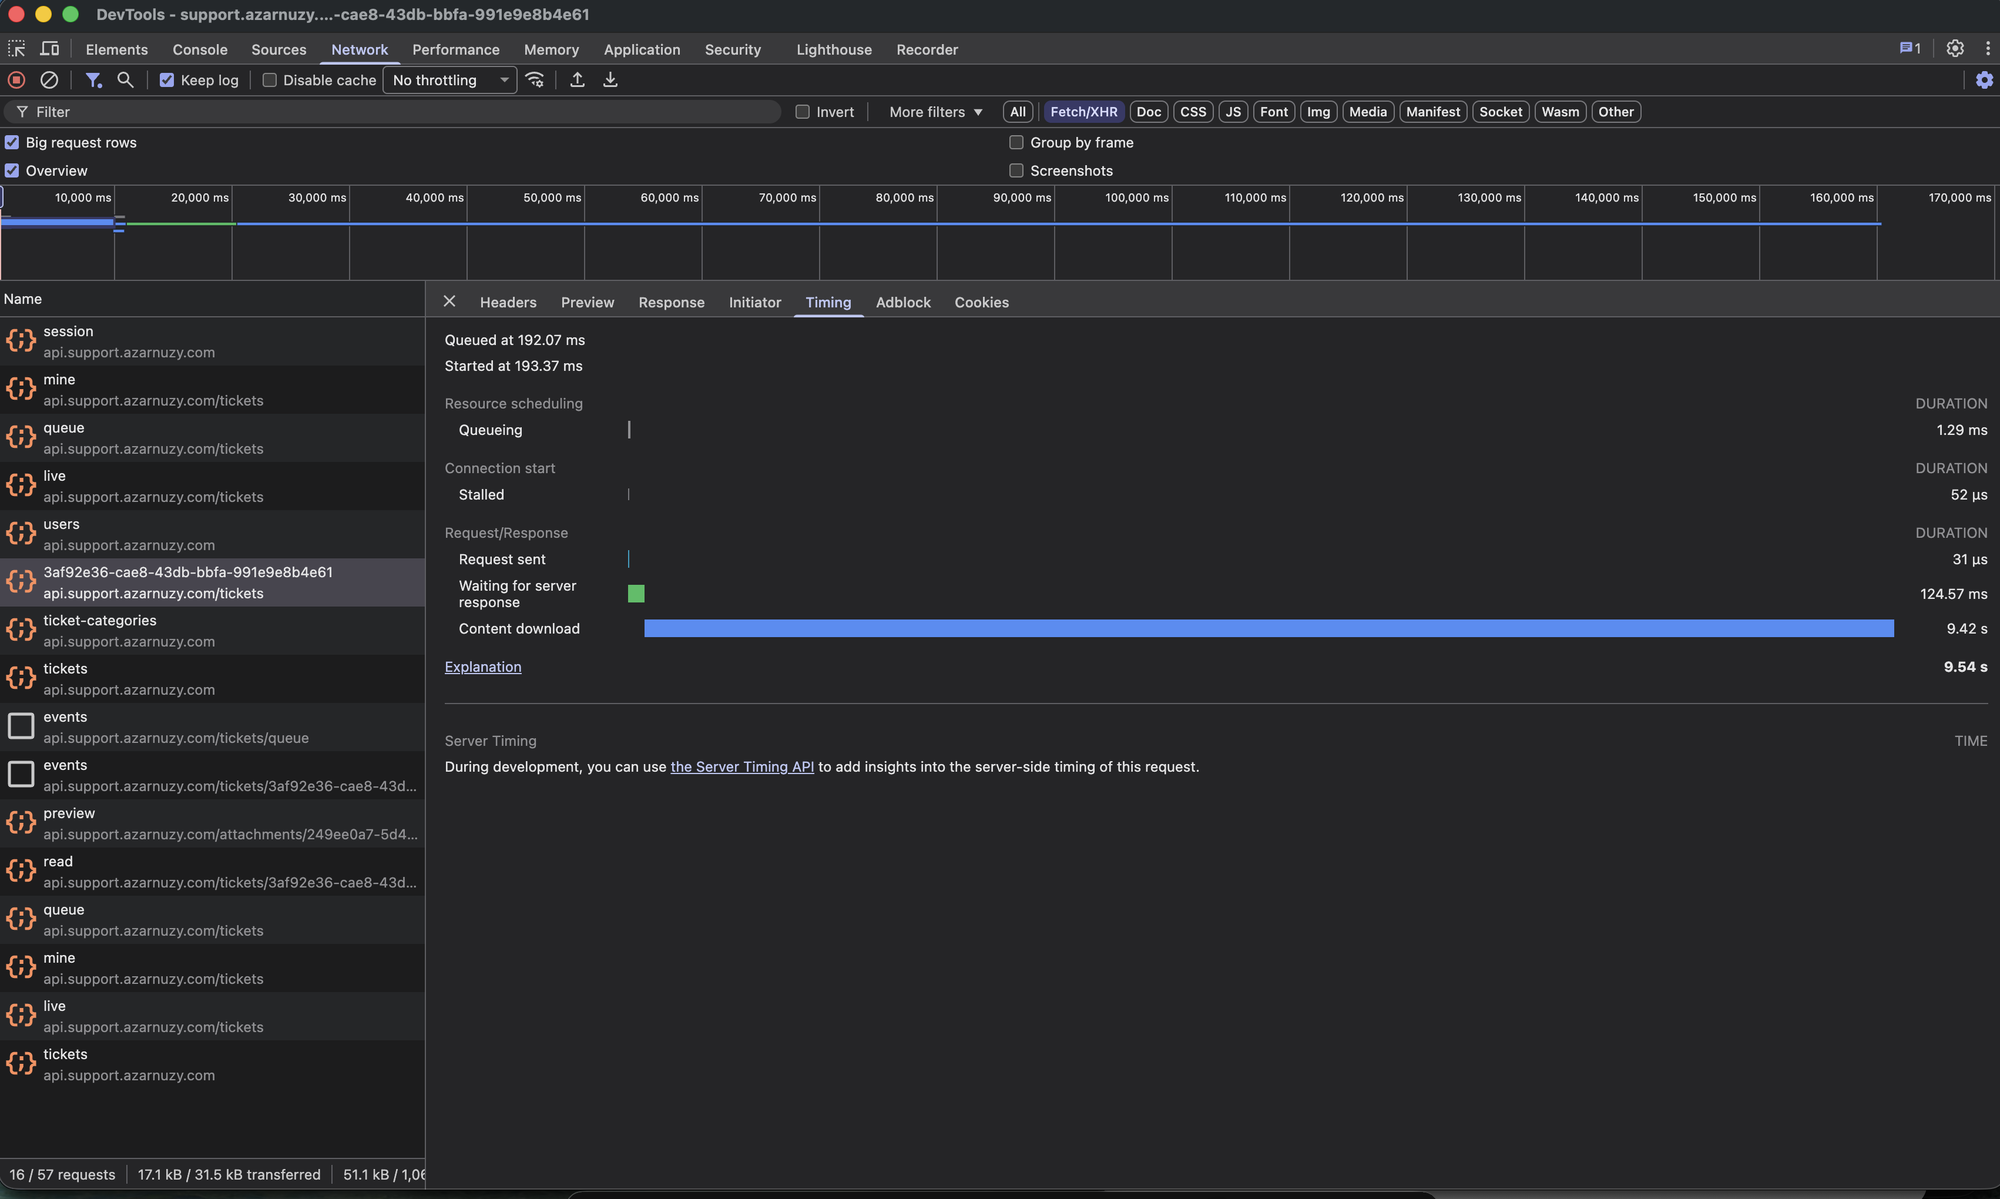Filter by Socket type
Screen dimensions: 2000x1199
1500,112
